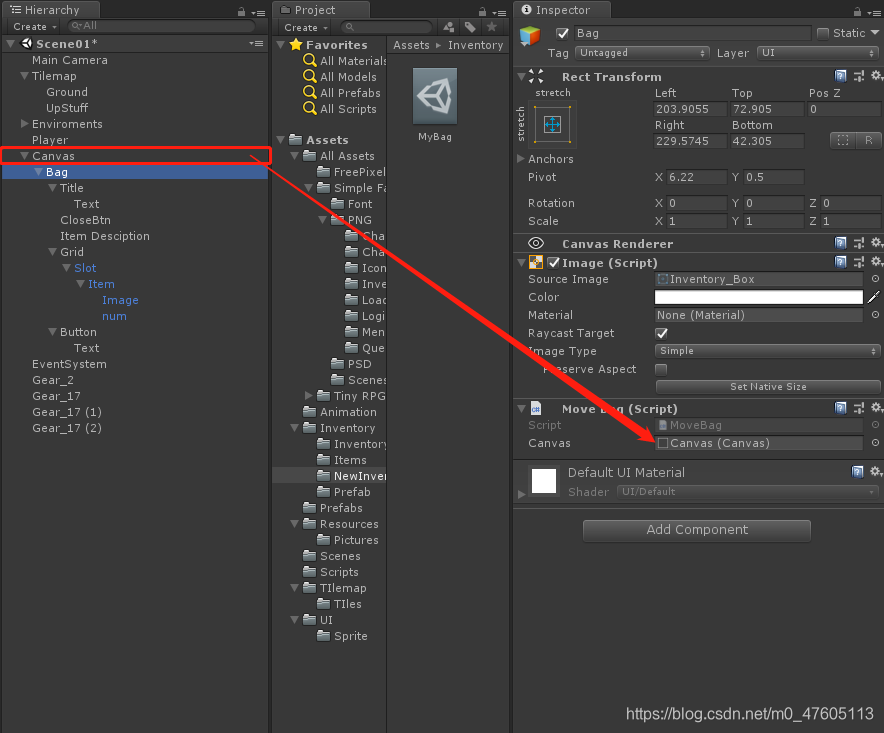Enable the Preserve Aspect checkbox

click(661, 369)
